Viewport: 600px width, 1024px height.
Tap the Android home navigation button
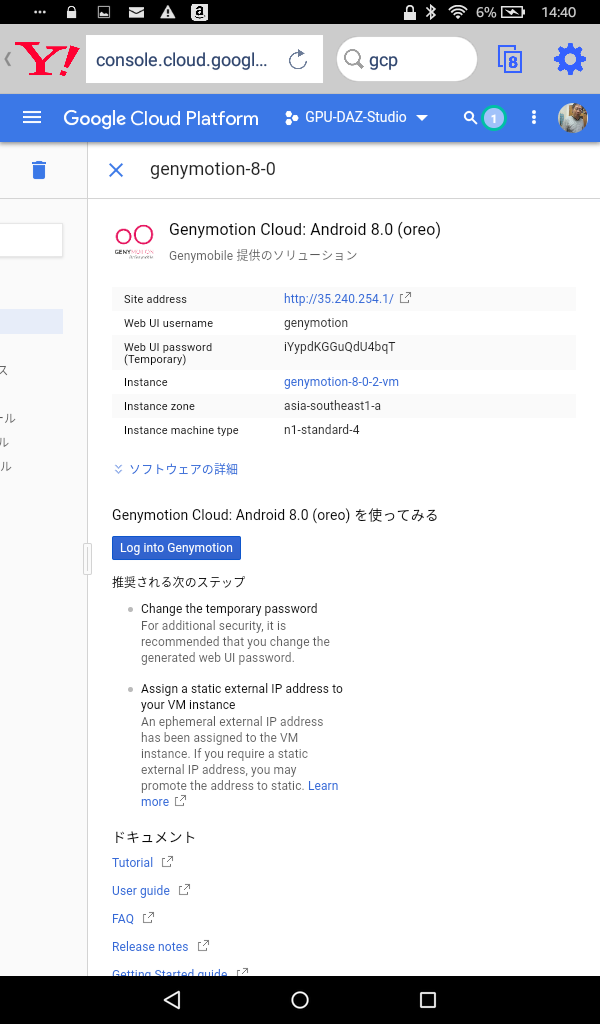click(300, 999)
